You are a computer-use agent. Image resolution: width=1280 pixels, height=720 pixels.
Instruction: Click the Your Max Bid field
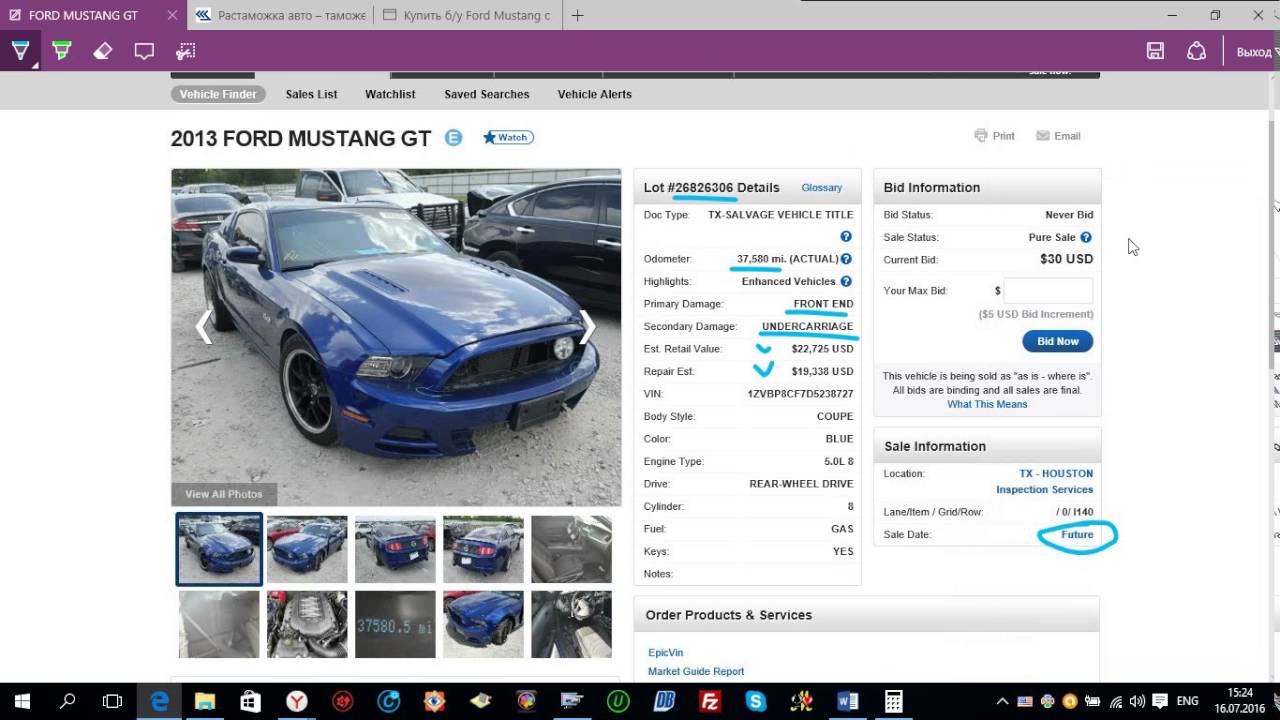point(1048,291)
